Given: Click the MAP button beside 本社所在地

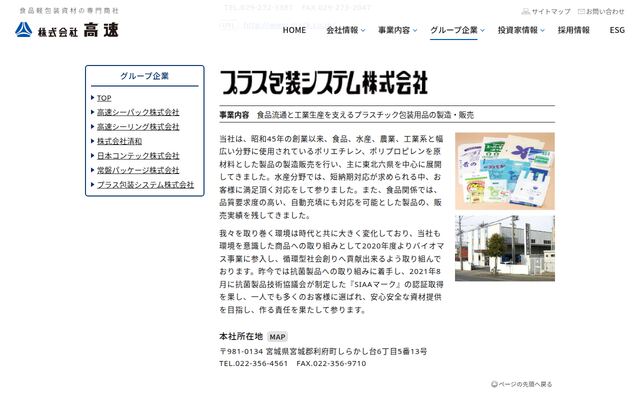Looking at the screenshot, I should pos(278,337).
